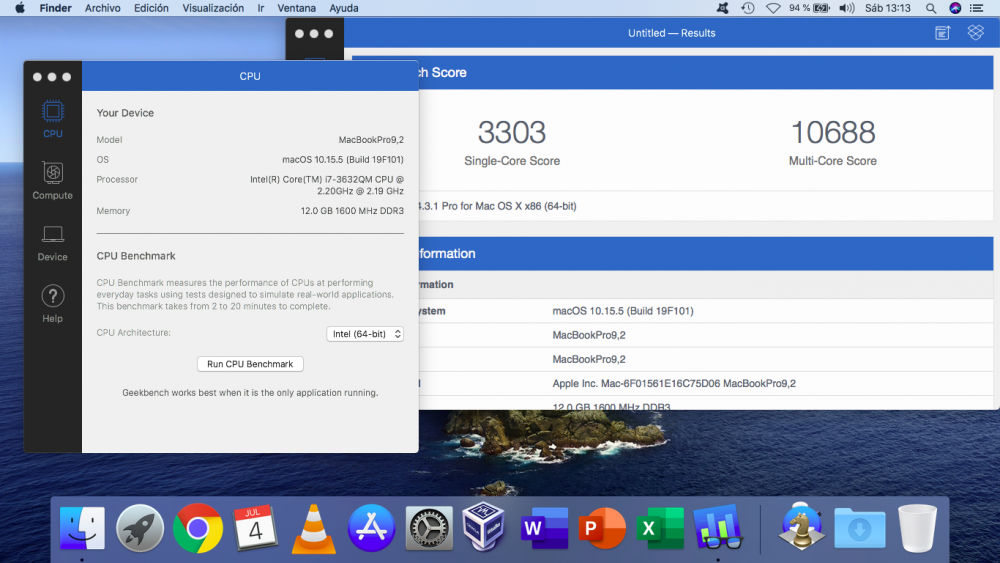Open the Edición menu
Image resolution: width=1000 pixels, height=563 pixels.
tap(151, 8)
